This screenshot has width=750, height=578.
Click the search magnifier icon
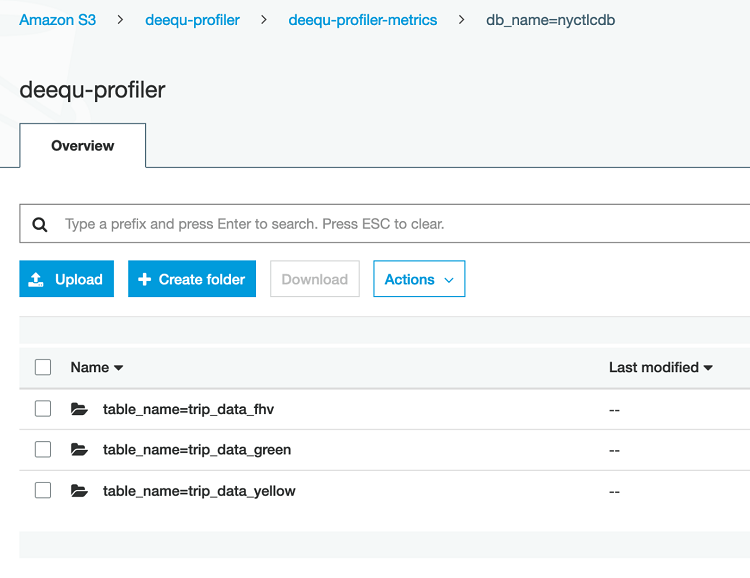click(x=40, y=224)
